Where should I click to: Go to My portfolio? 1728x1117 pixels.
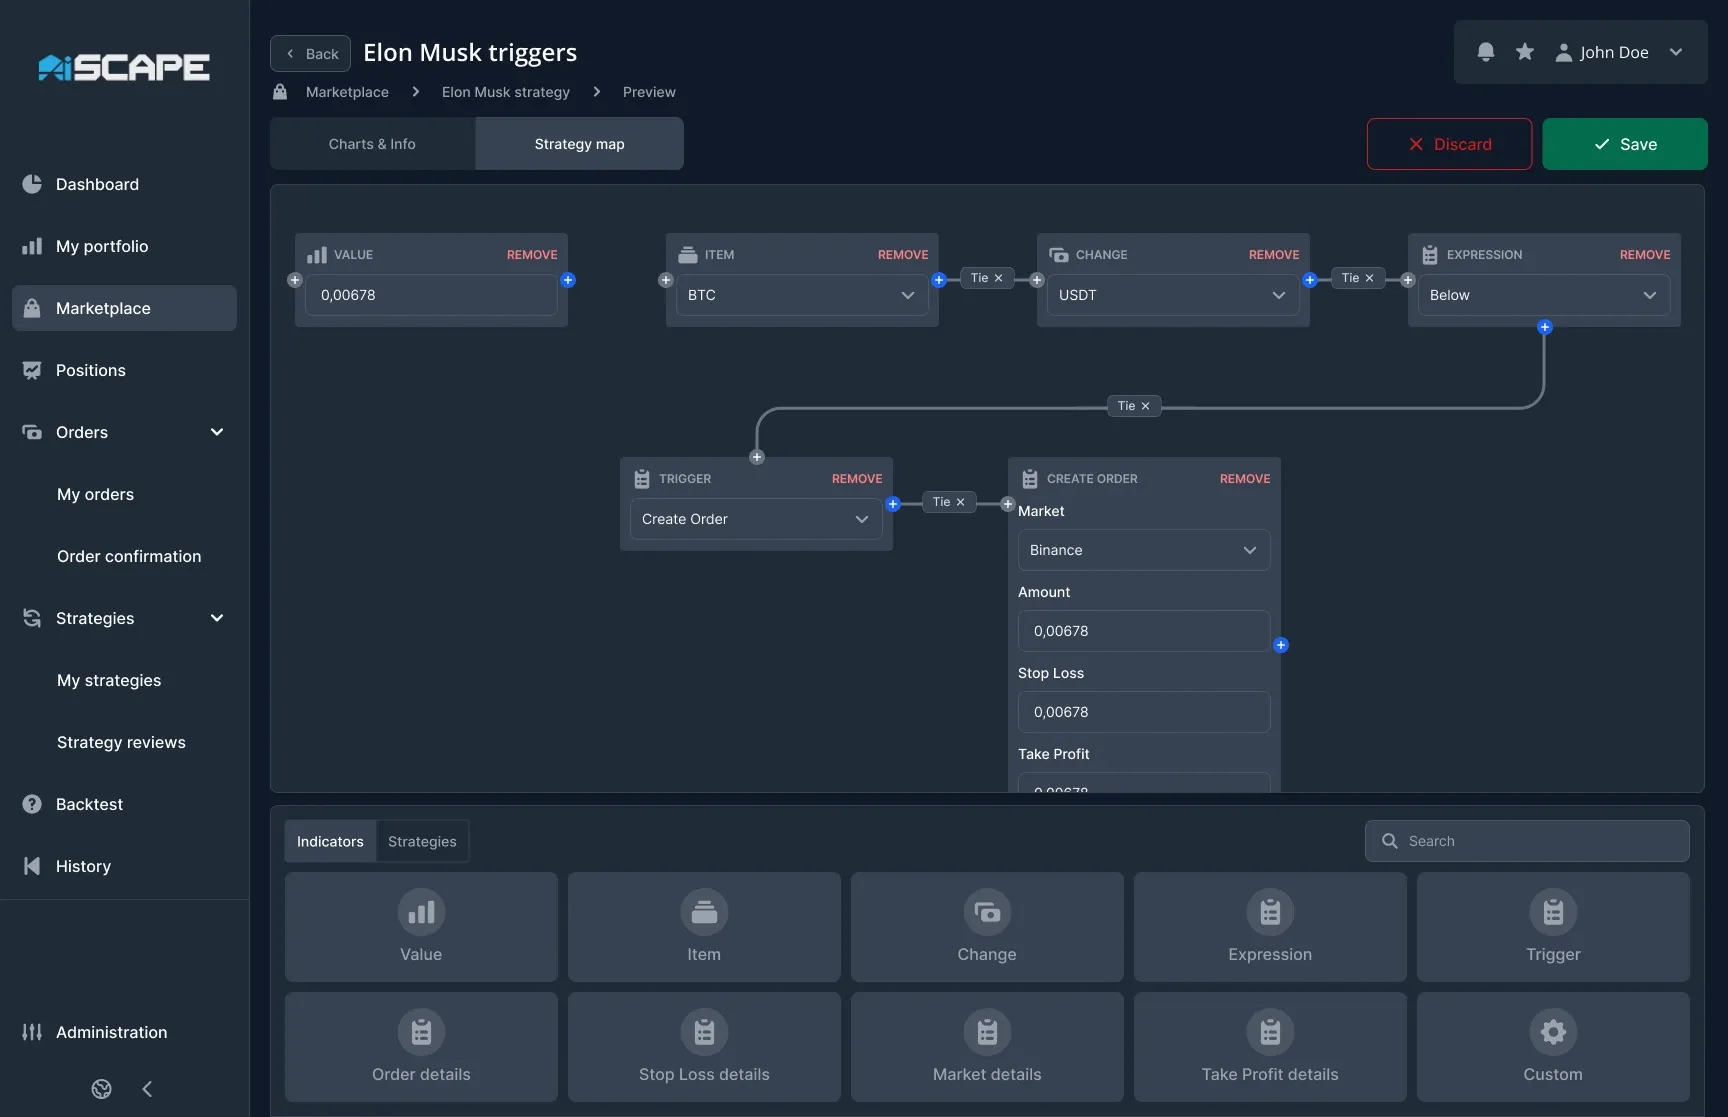tap(124, 246)
